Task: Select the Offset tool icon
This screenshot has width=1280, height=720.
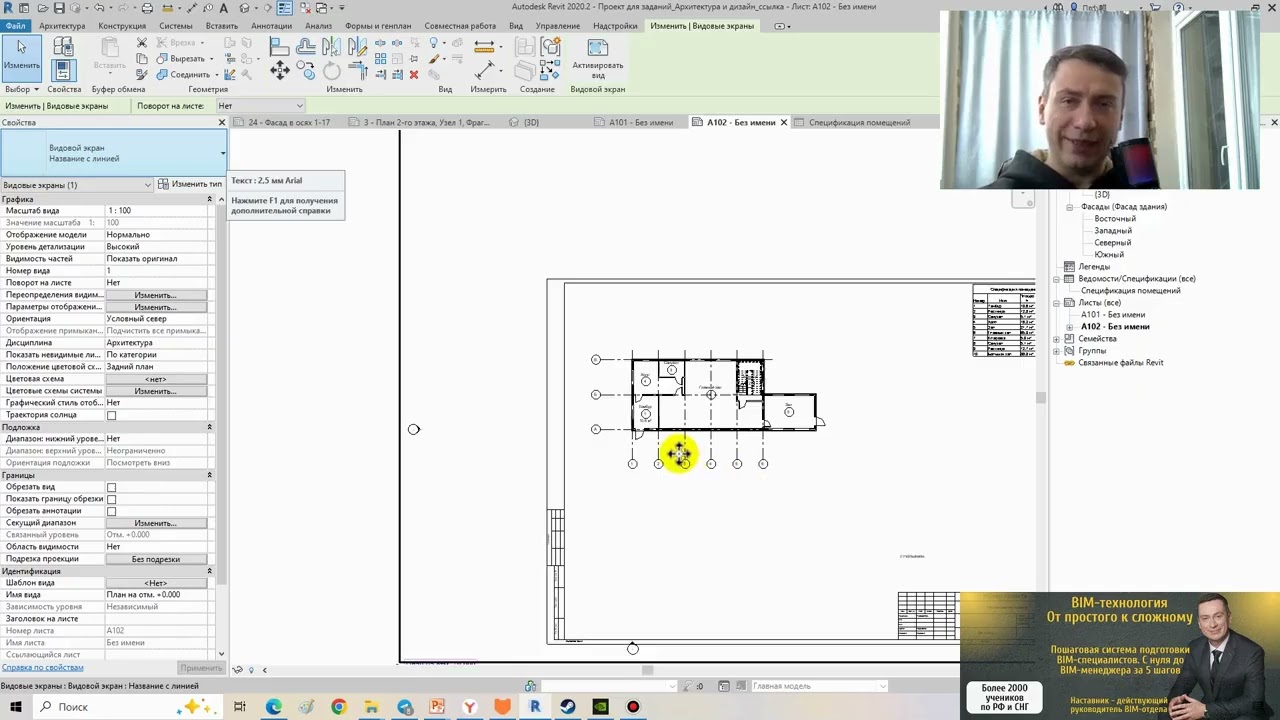Action: click(x=306, y=46)
